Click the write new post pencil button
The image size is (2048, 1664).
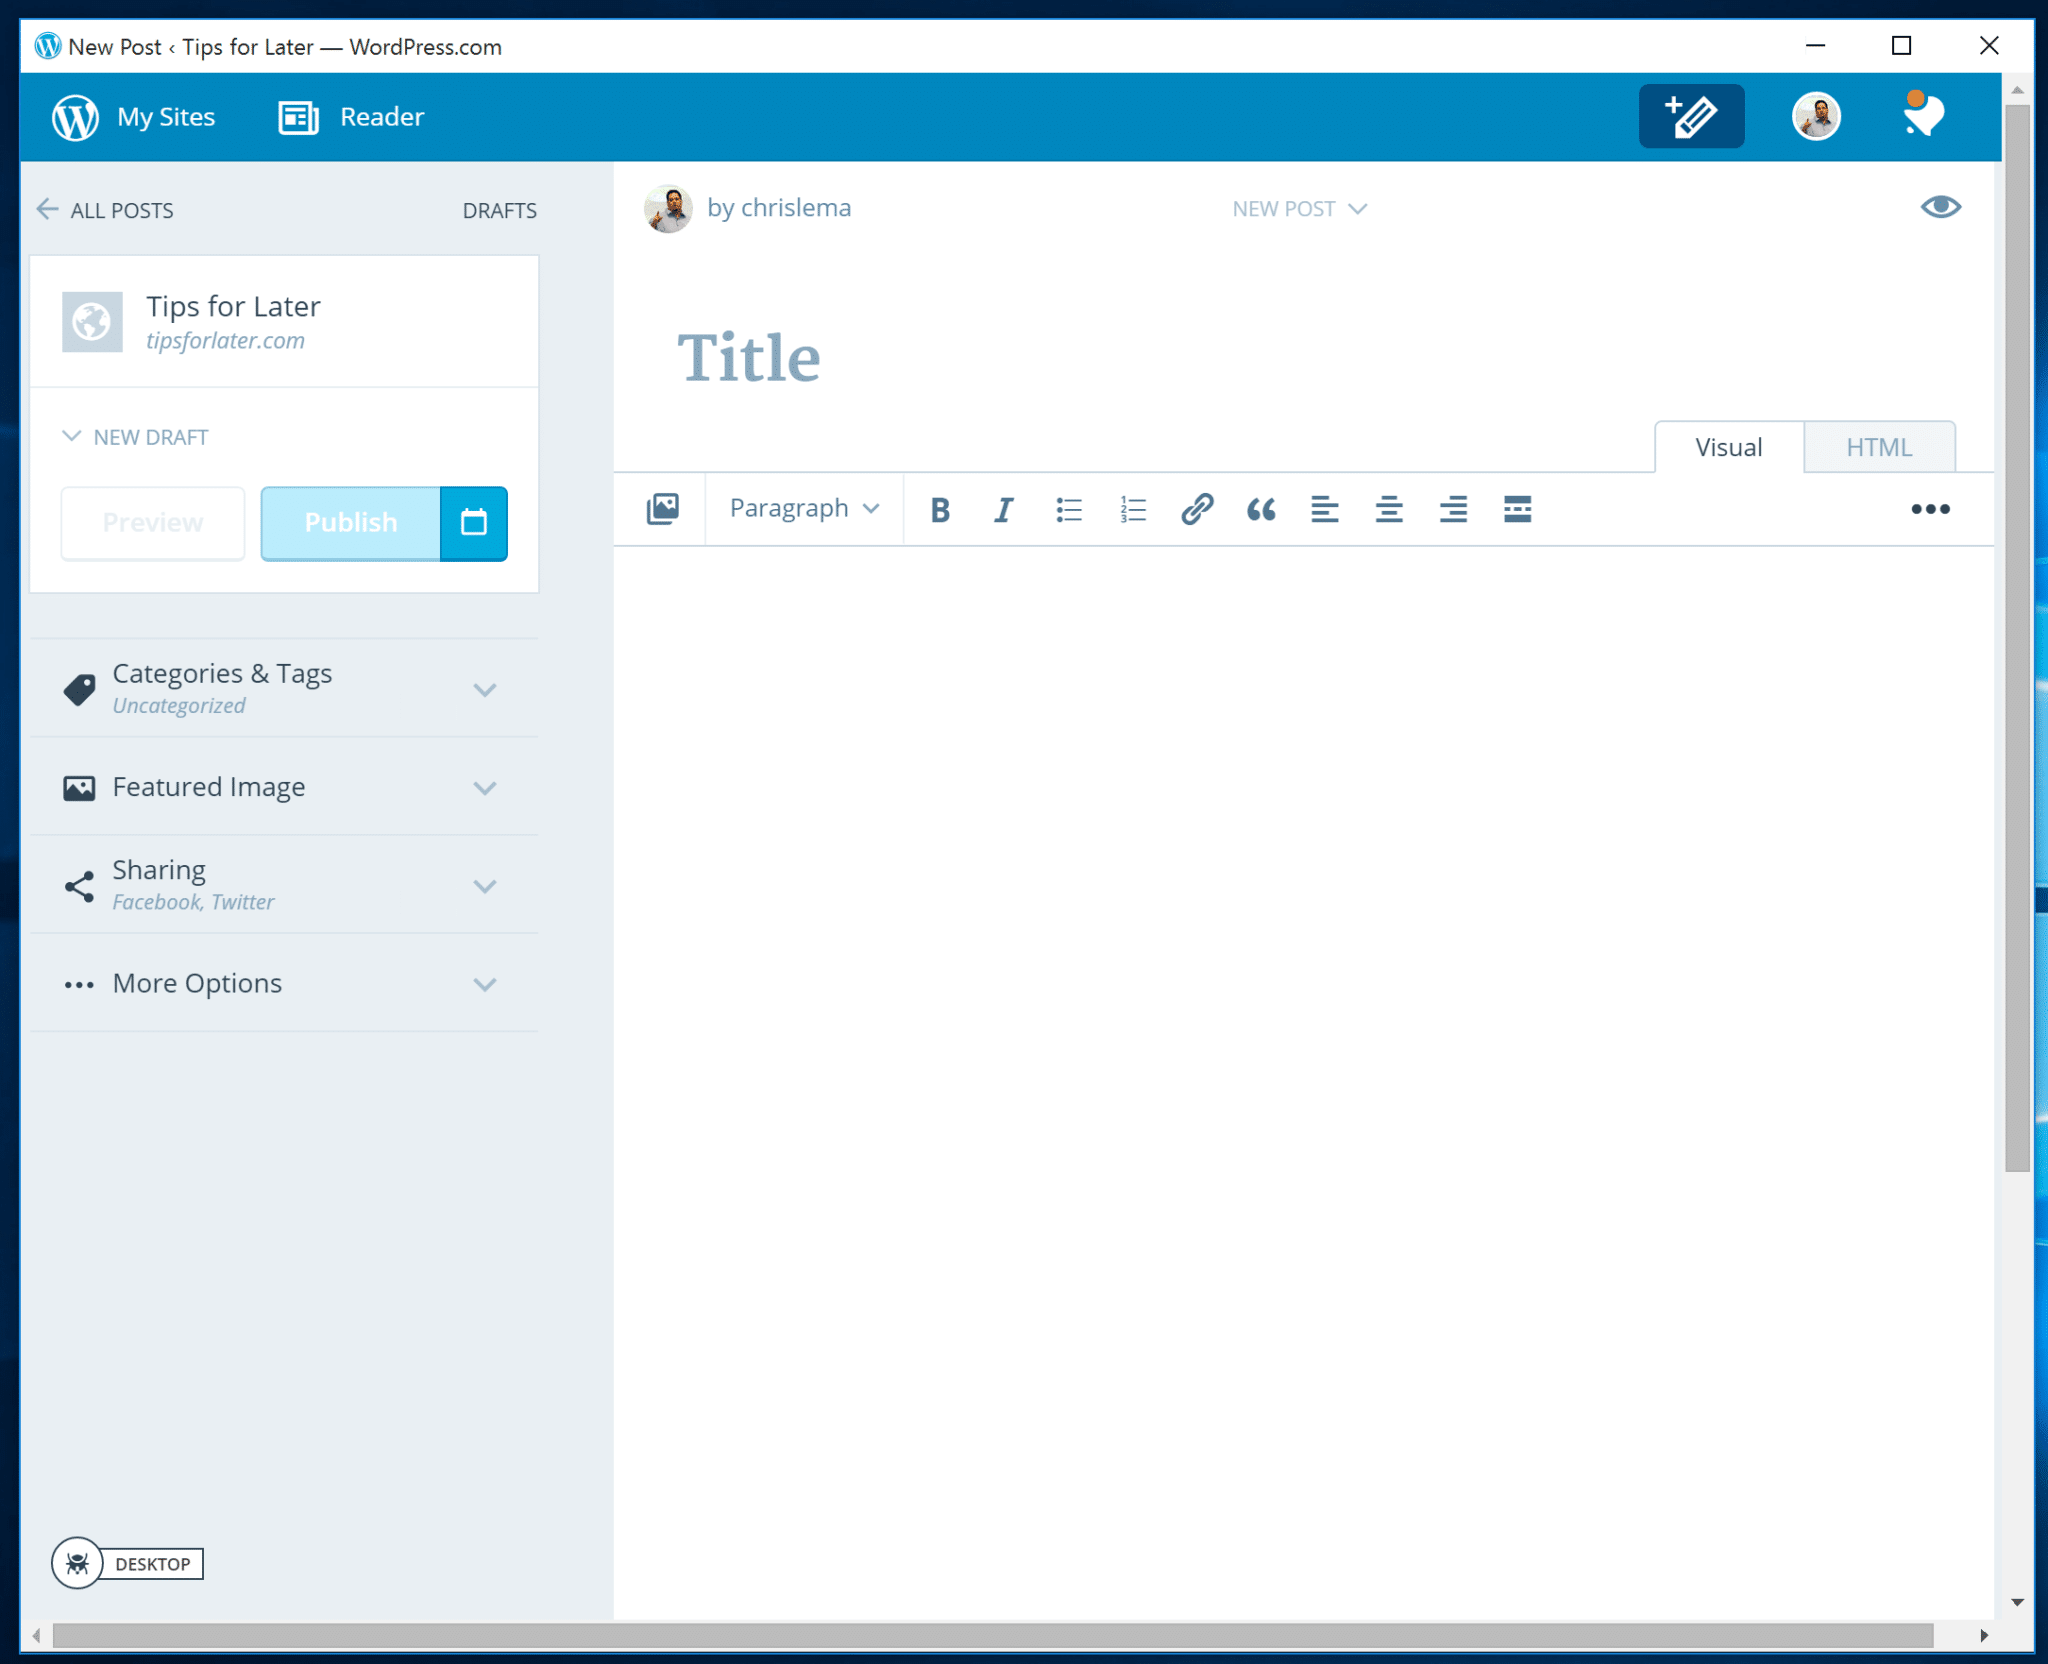(x=1691, y=116)
